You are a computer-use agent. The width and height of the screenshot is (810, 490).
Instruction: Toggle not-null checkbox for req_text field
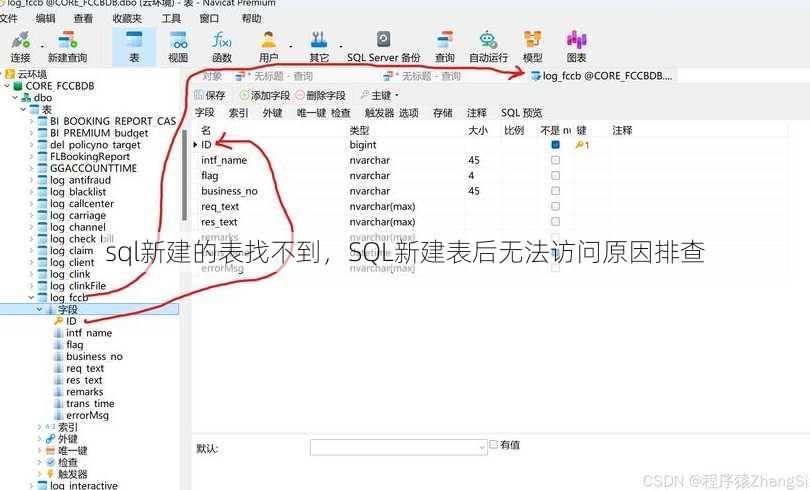coord(555,207)
